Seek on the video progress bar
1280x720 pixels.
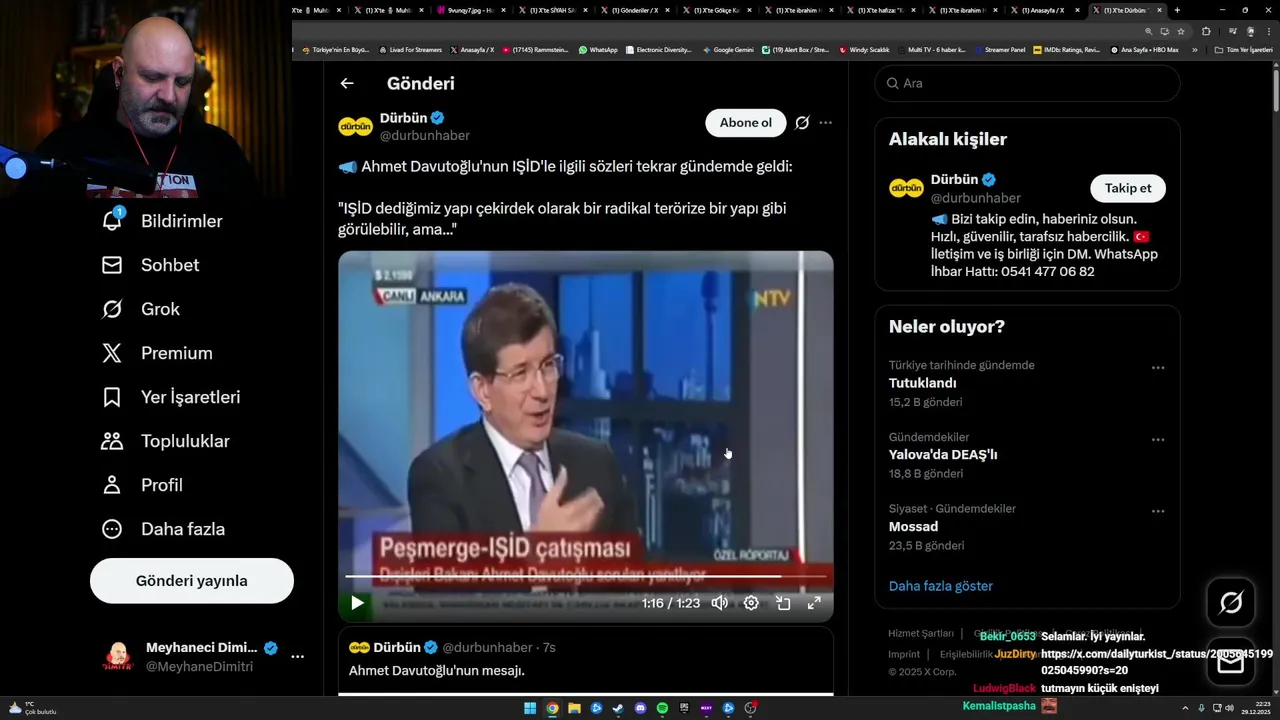click(586, 576)
